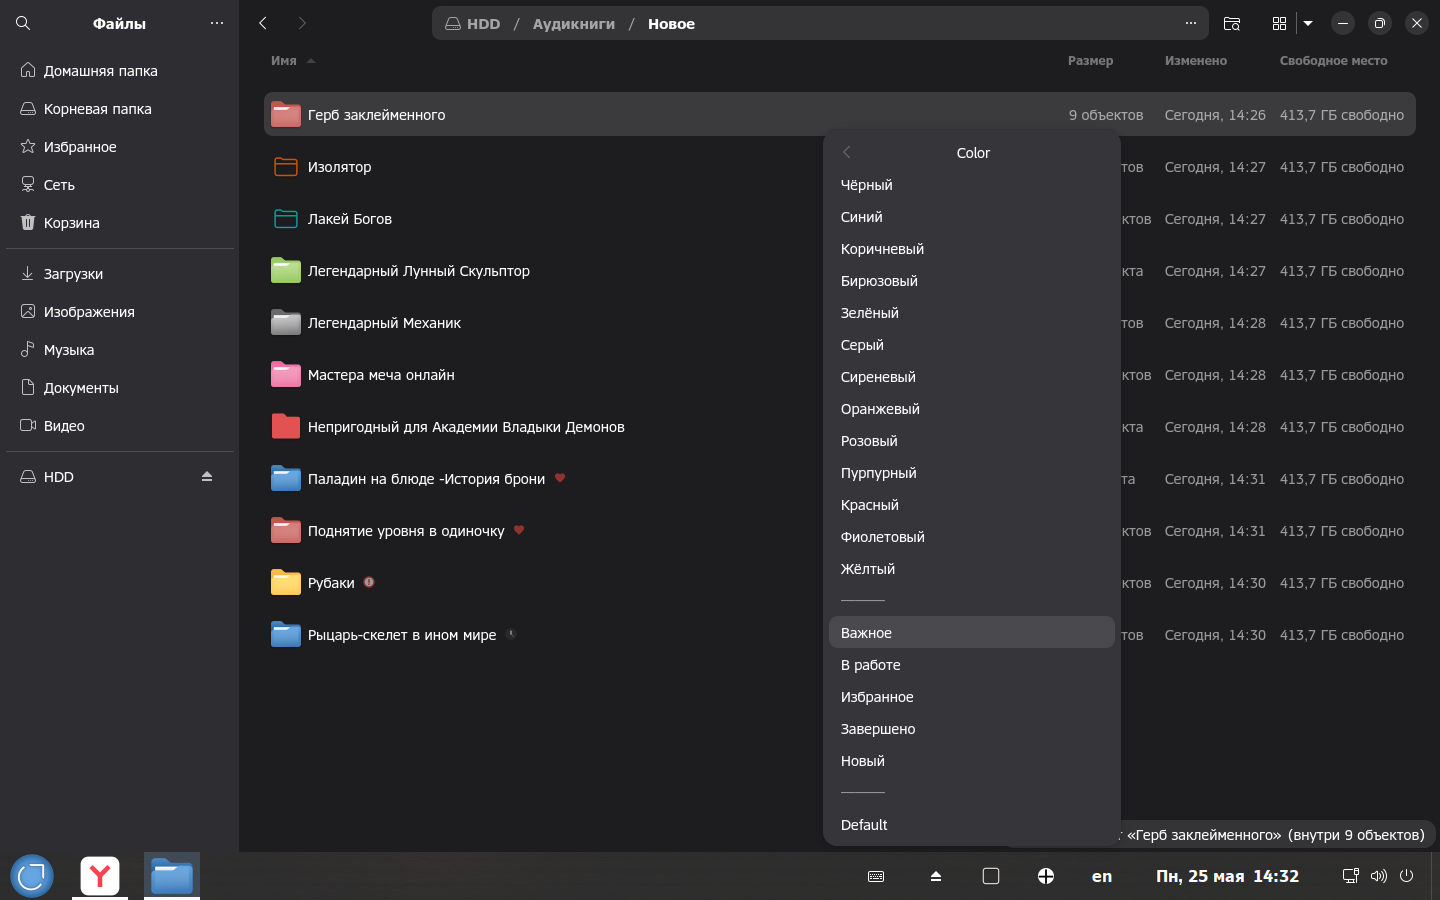Go back to previous folder
1440x900 pixels.
[263, 23]
